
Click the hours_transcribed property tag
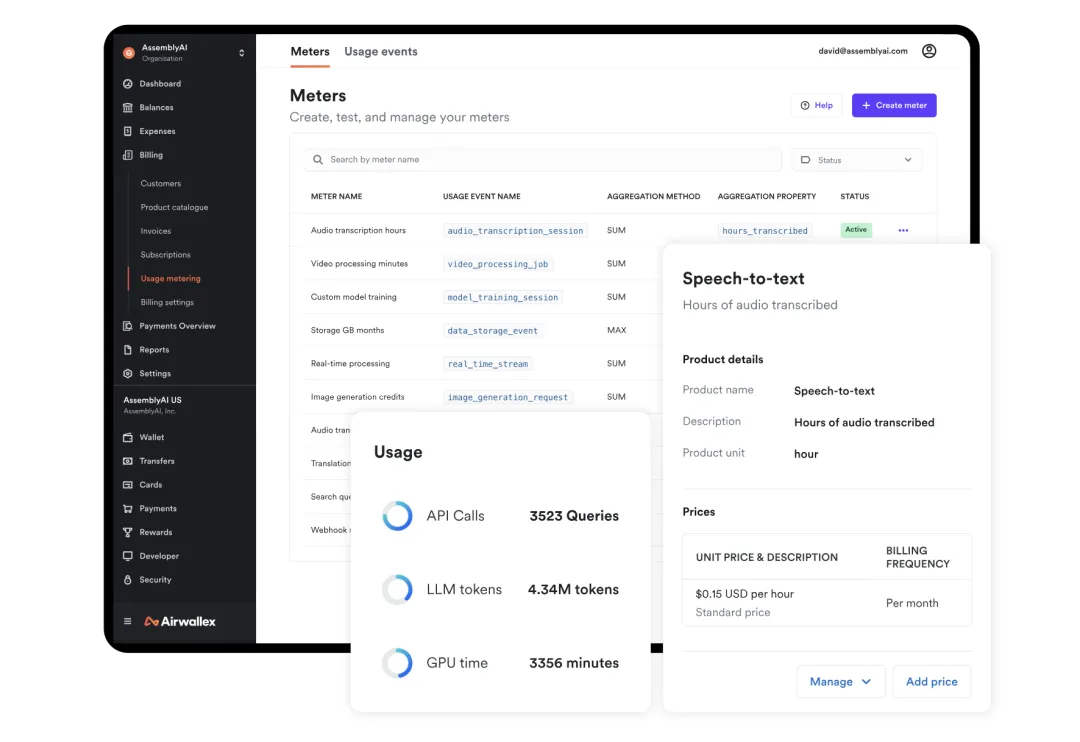coord(765,231)
